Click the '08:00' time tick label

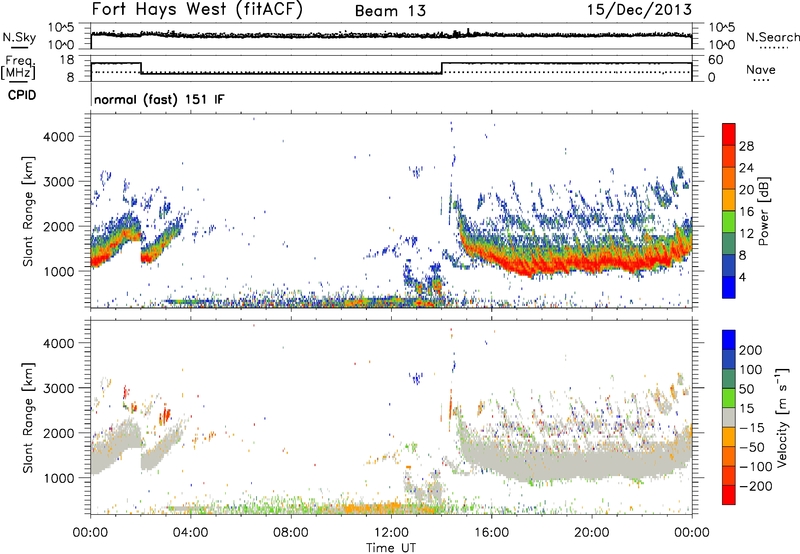point(291,533)
